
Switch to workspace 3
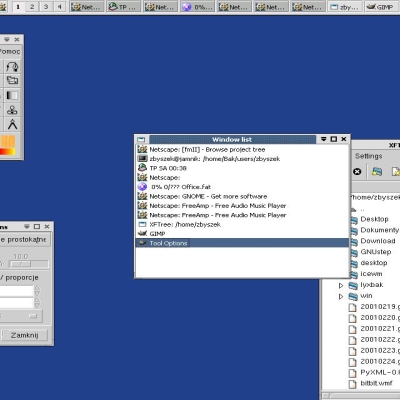pos(46,6)
